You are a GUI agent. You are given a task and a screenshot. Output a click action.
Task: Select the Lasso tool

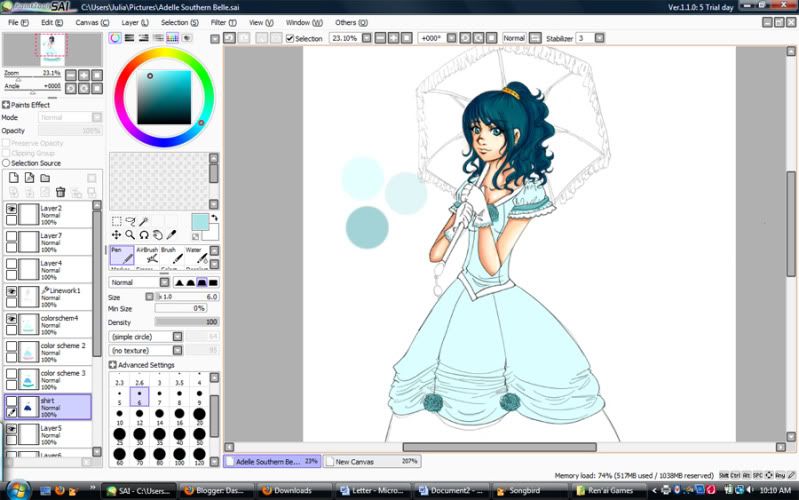[x=130, y=221]
